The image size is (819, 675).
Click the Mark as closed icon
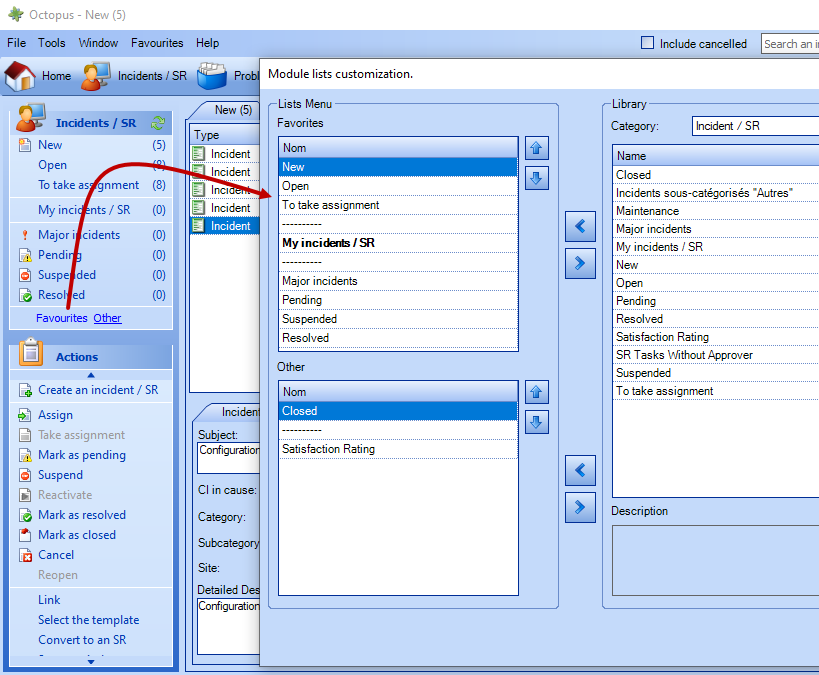[x=25, y=535]
